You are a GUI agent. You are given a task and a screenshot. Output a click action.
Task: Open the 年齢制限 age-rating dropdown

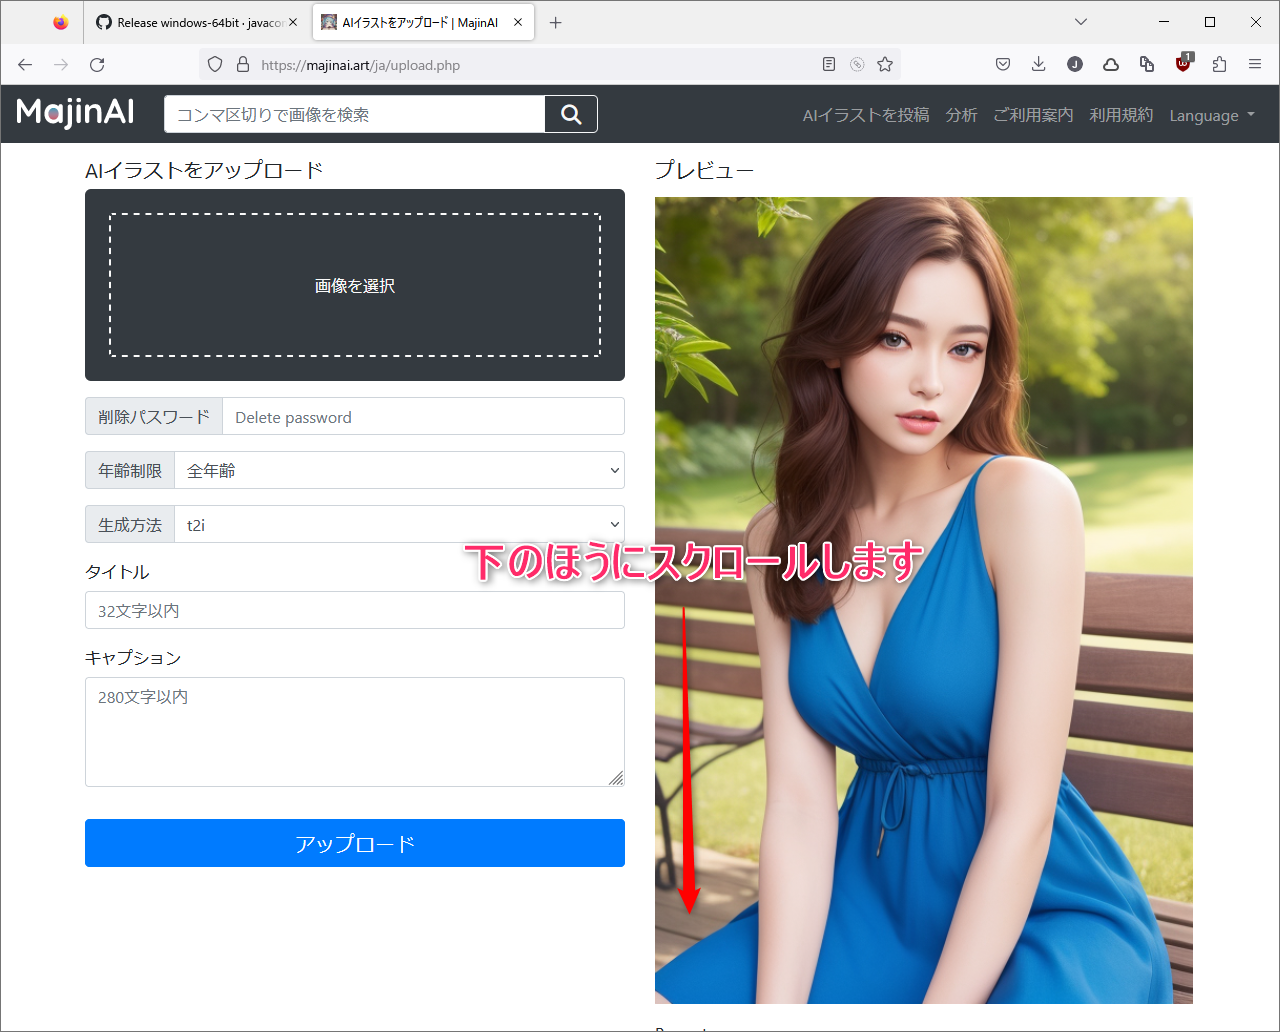point(400,470)
